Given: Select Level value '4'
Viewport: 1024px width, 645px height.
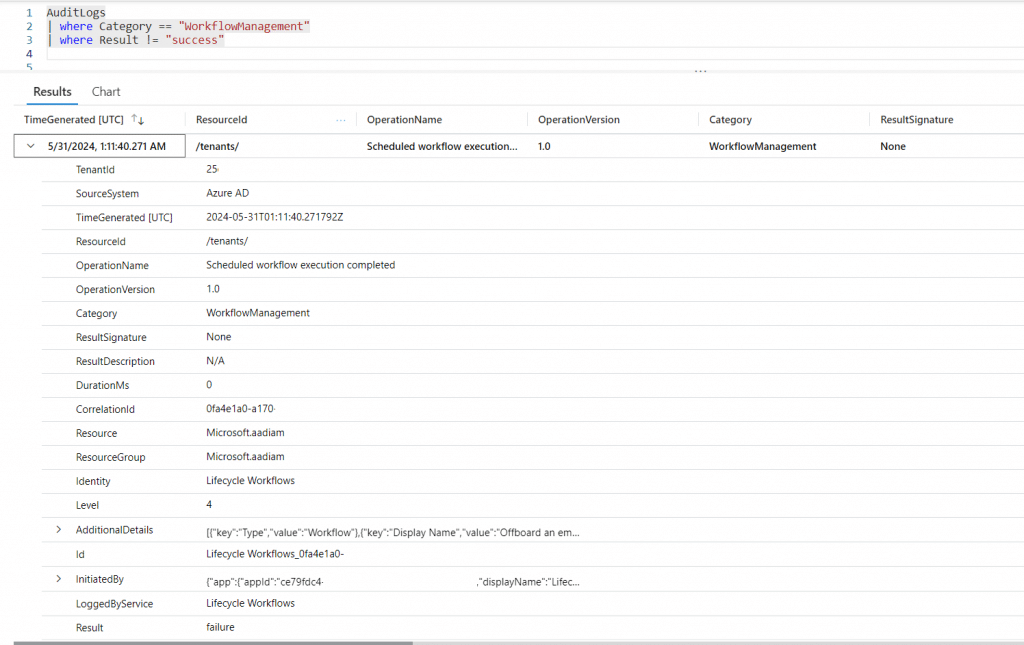Looking at the screenshot, I should [x=209, y=505].
